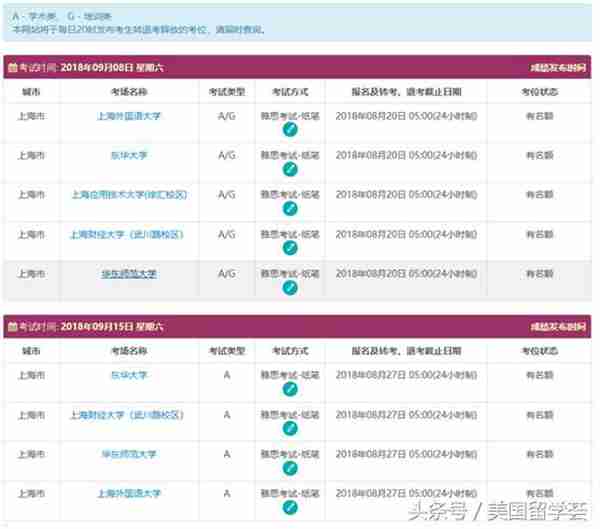The width and height of the screenshot is (600, 529).
Task: Click the 2018年09月15日 星期六 exam date heading
Action: tap(112, 327)
